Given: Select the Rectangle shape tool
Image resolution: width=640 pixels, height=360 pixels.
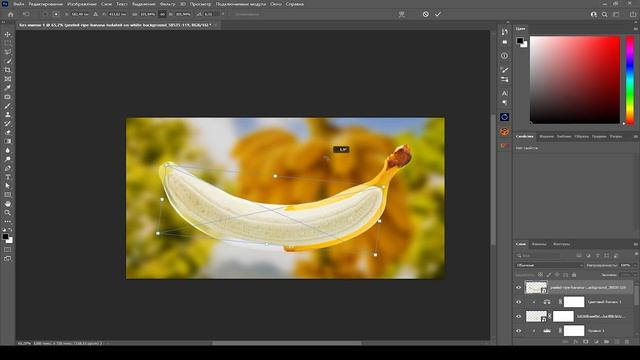Looking at the screenshot, I should (7, 195).
